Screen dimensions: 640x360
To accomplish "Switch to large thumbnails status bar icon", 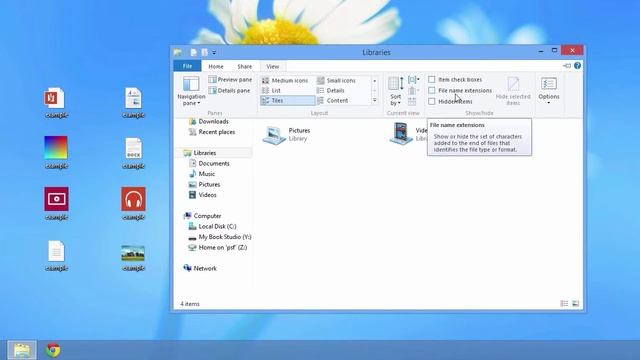I will pyautogui.click(x=576, y=303).
